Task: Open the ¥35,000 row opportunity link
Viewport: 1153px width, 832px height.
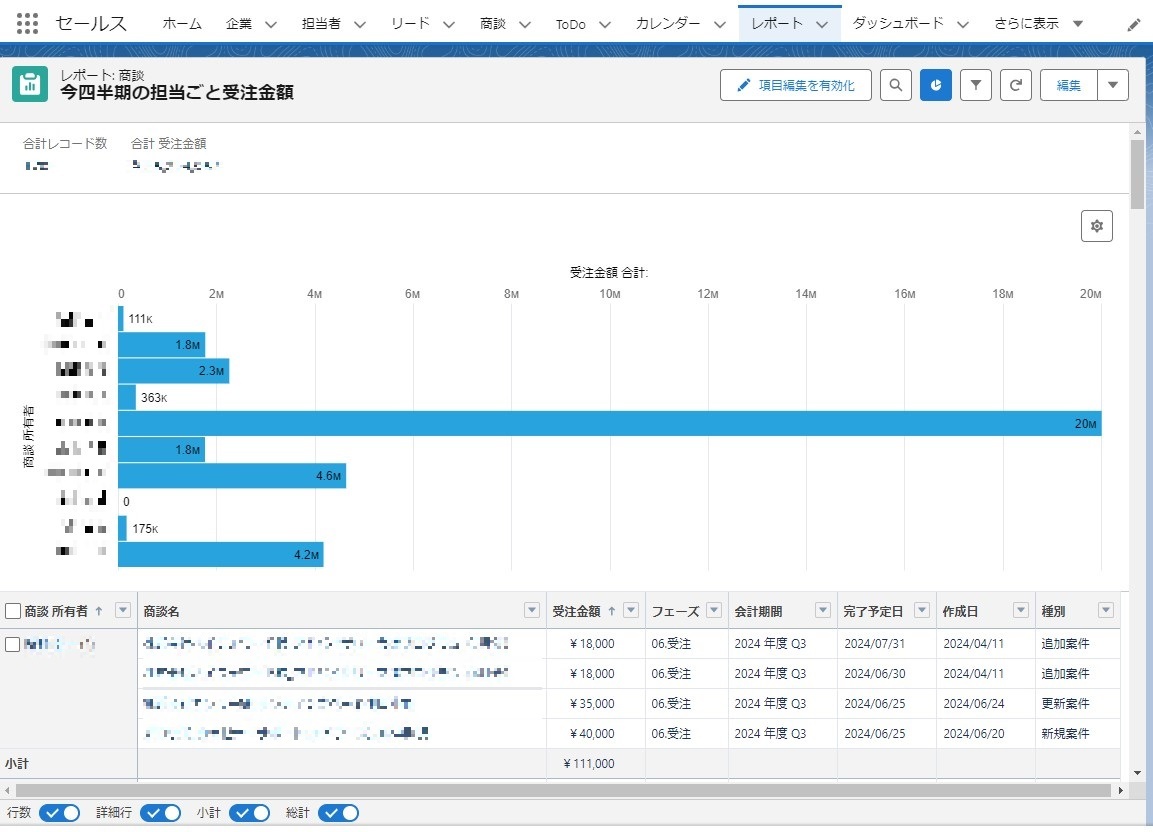Action: (277, 703)
